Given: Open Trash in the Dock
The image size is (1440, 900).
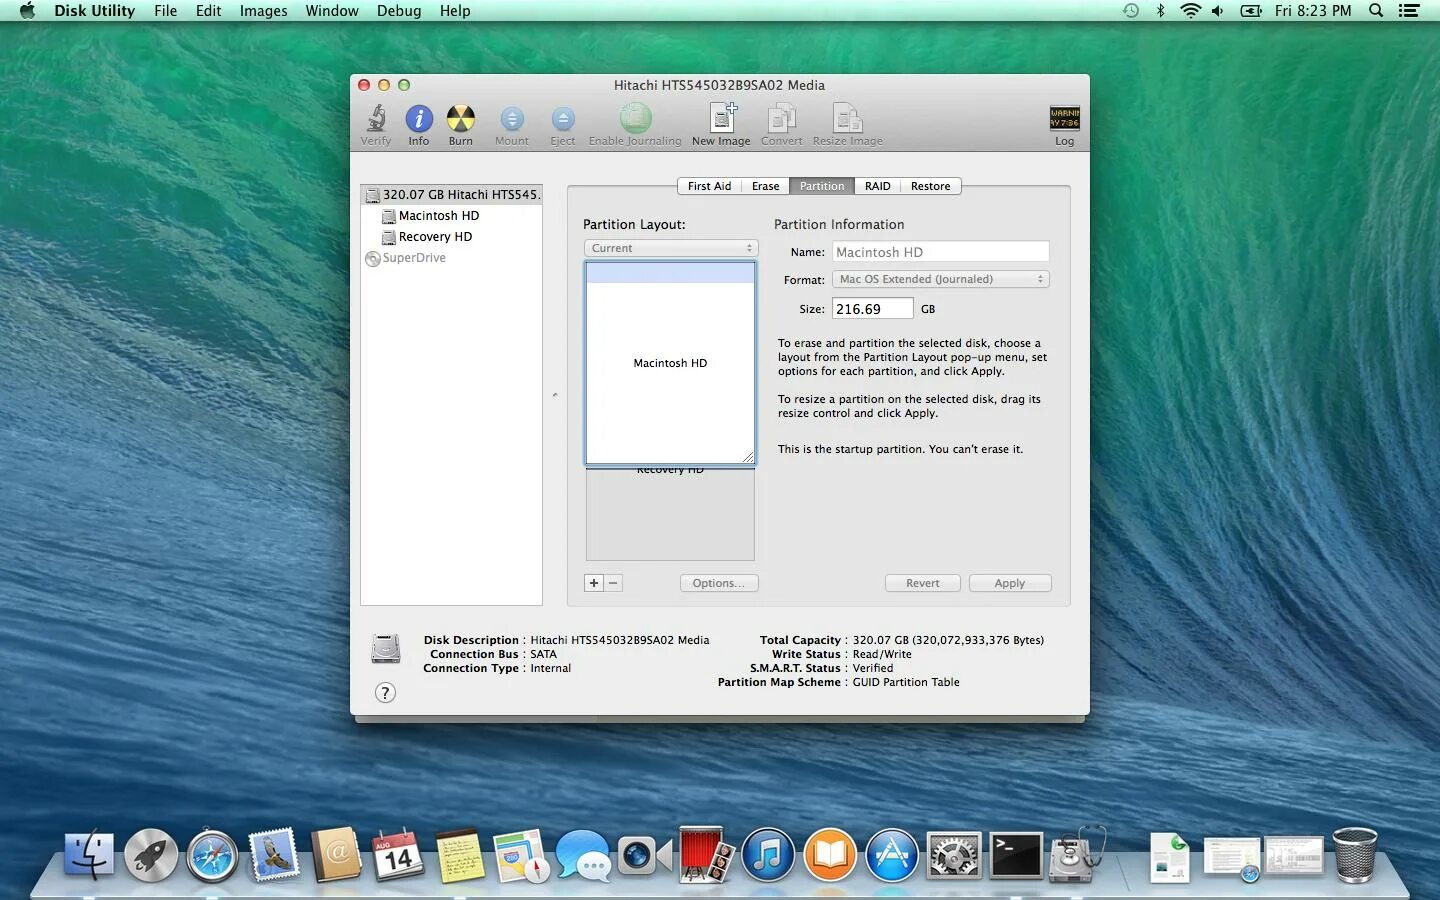Looking at the screenshot, I should point(1355,855).
